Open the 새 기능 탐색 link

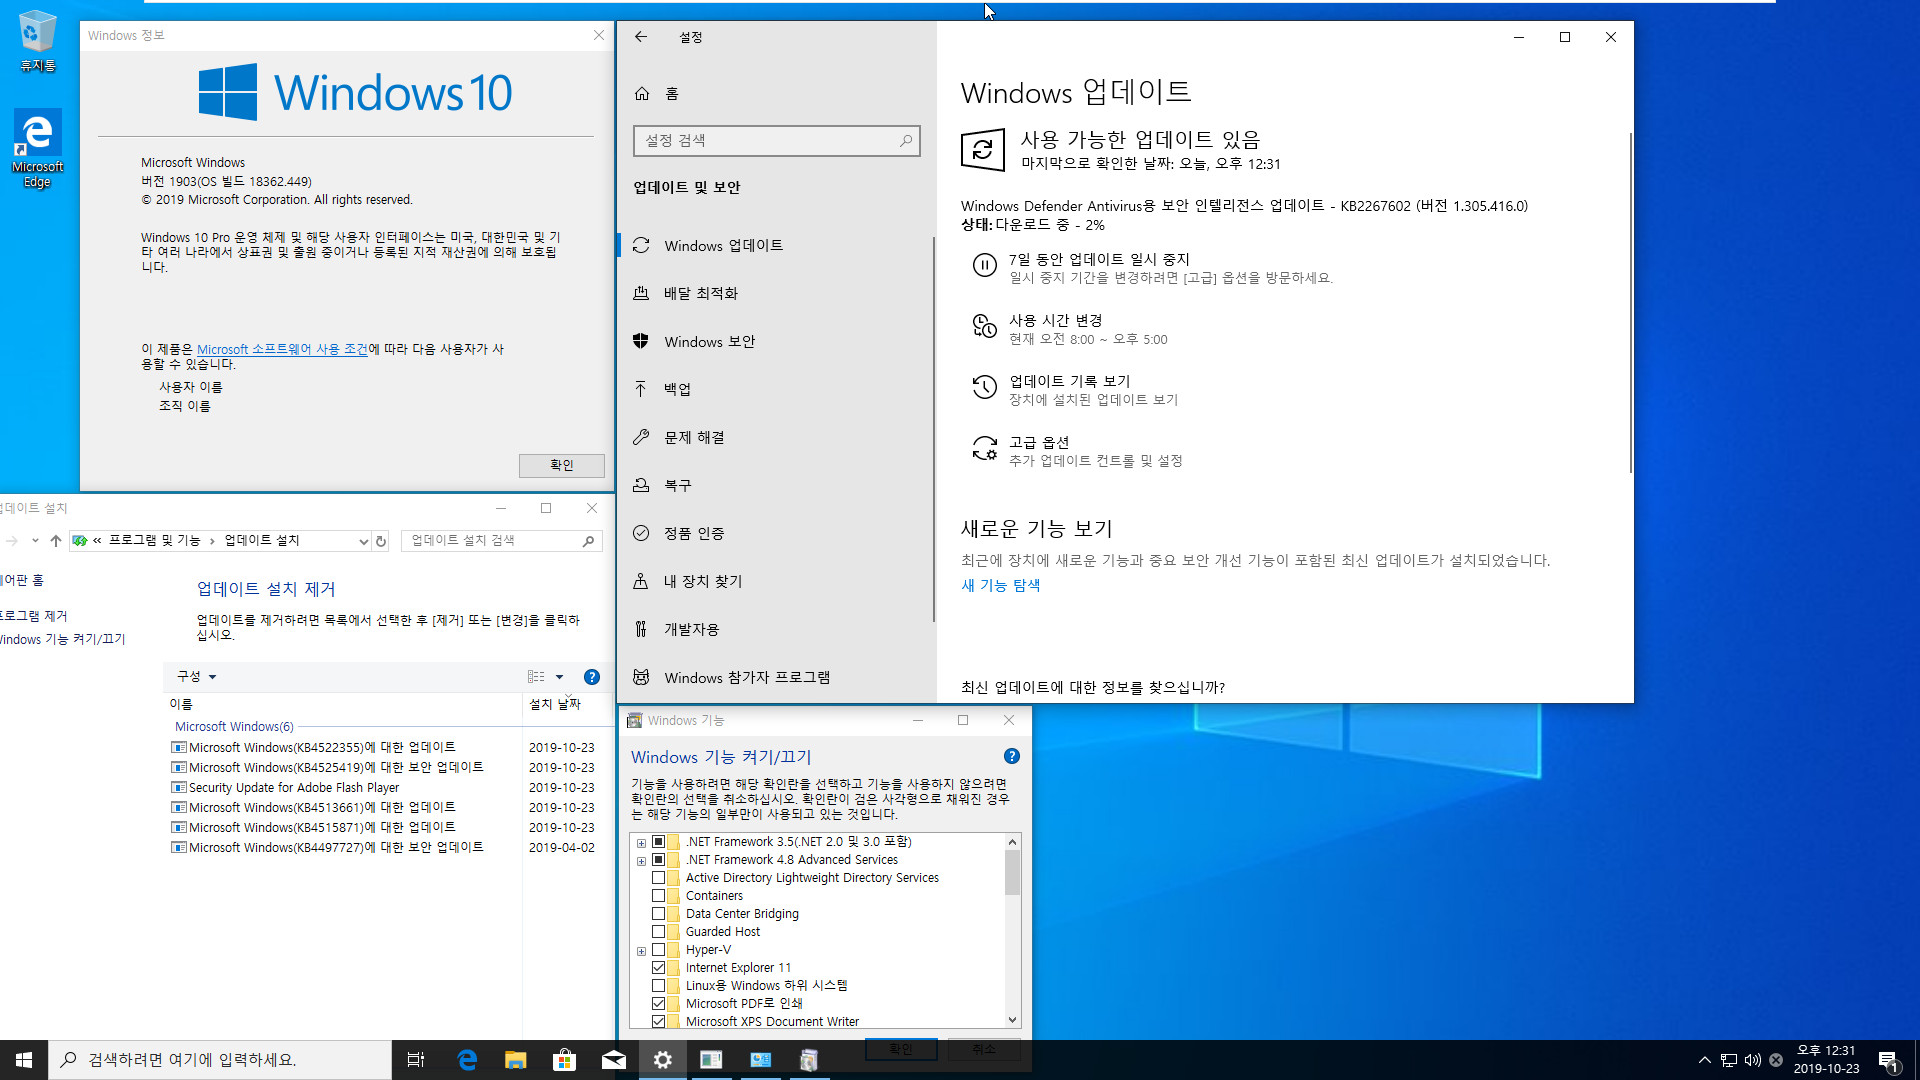tap(1001, 585)
